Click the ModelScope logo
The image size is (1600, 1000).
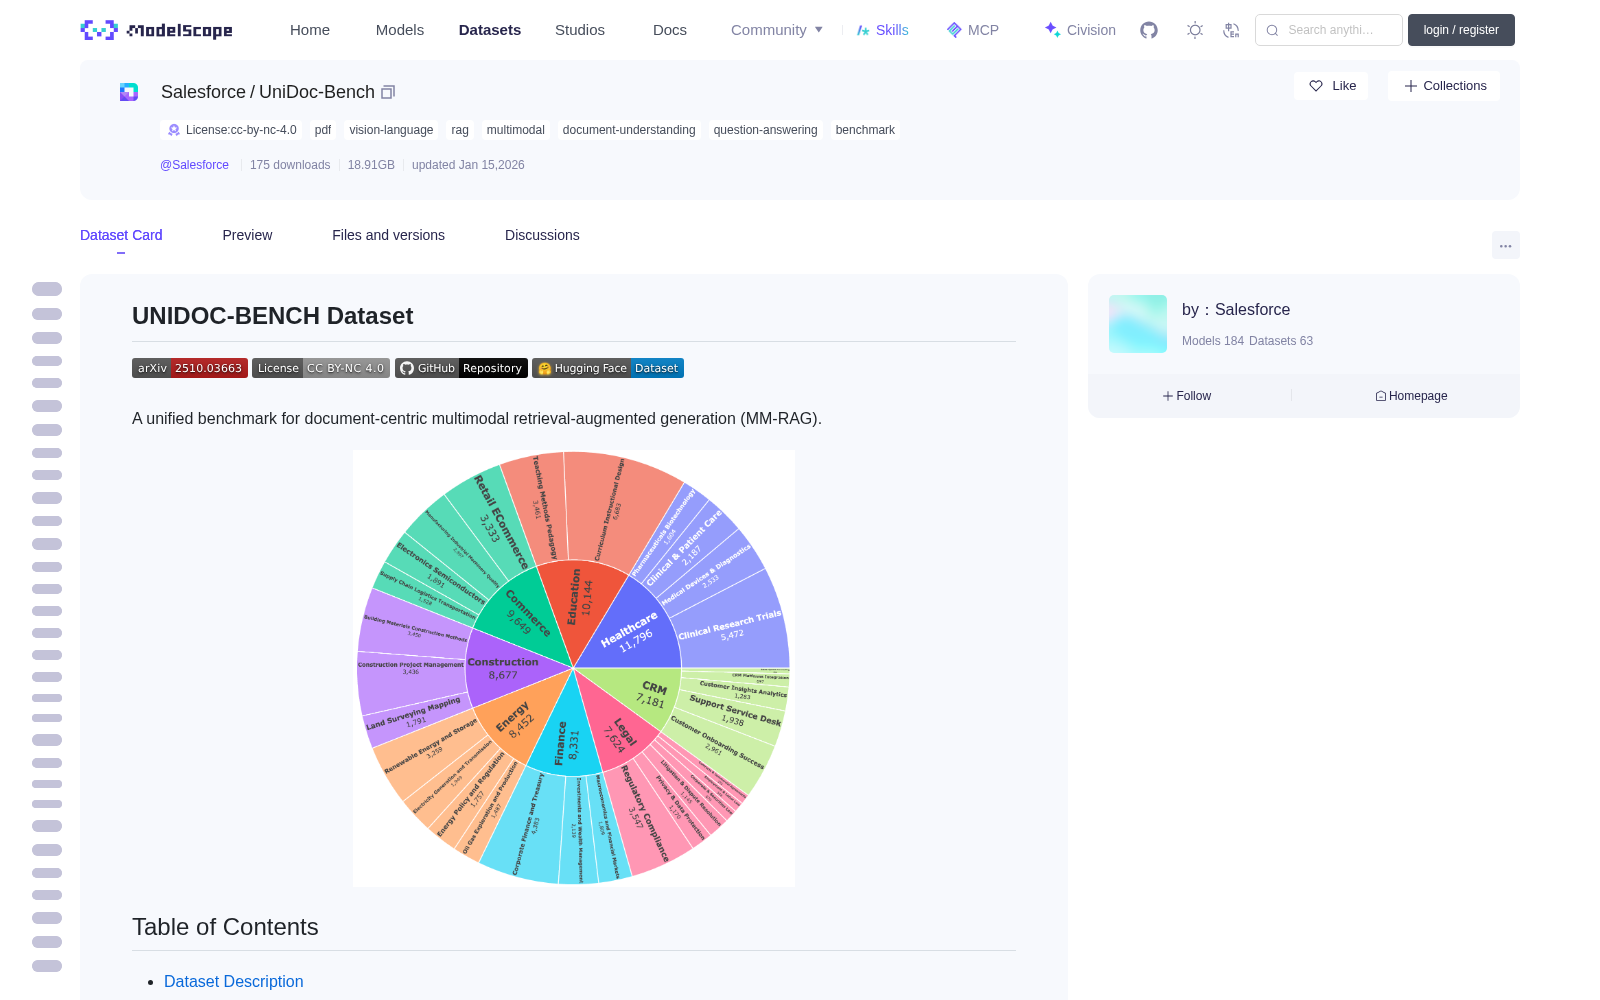[x=157, y=30]
